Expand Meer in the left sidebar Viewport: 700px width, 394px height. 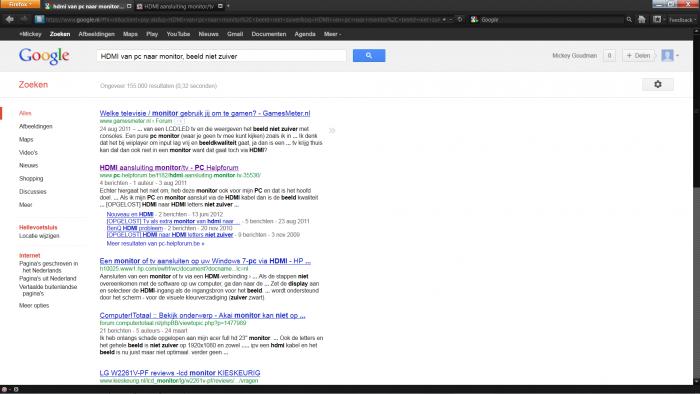(25, 205)
